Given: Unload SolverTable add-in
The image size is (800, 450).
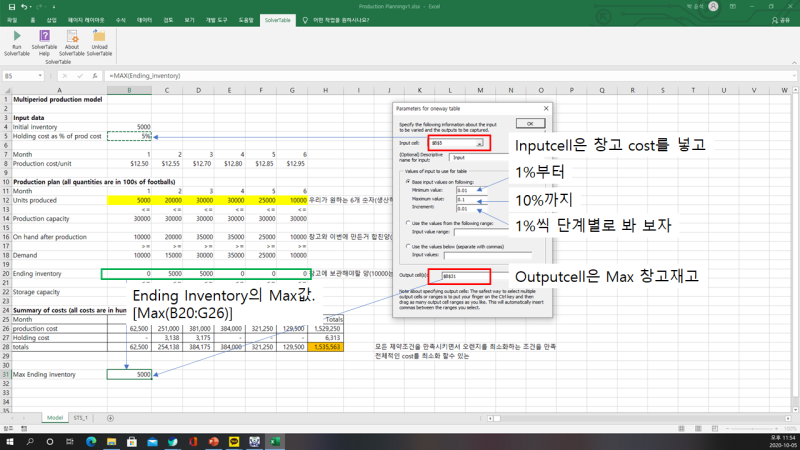Looking at the screenshot, I should (99, 43).
